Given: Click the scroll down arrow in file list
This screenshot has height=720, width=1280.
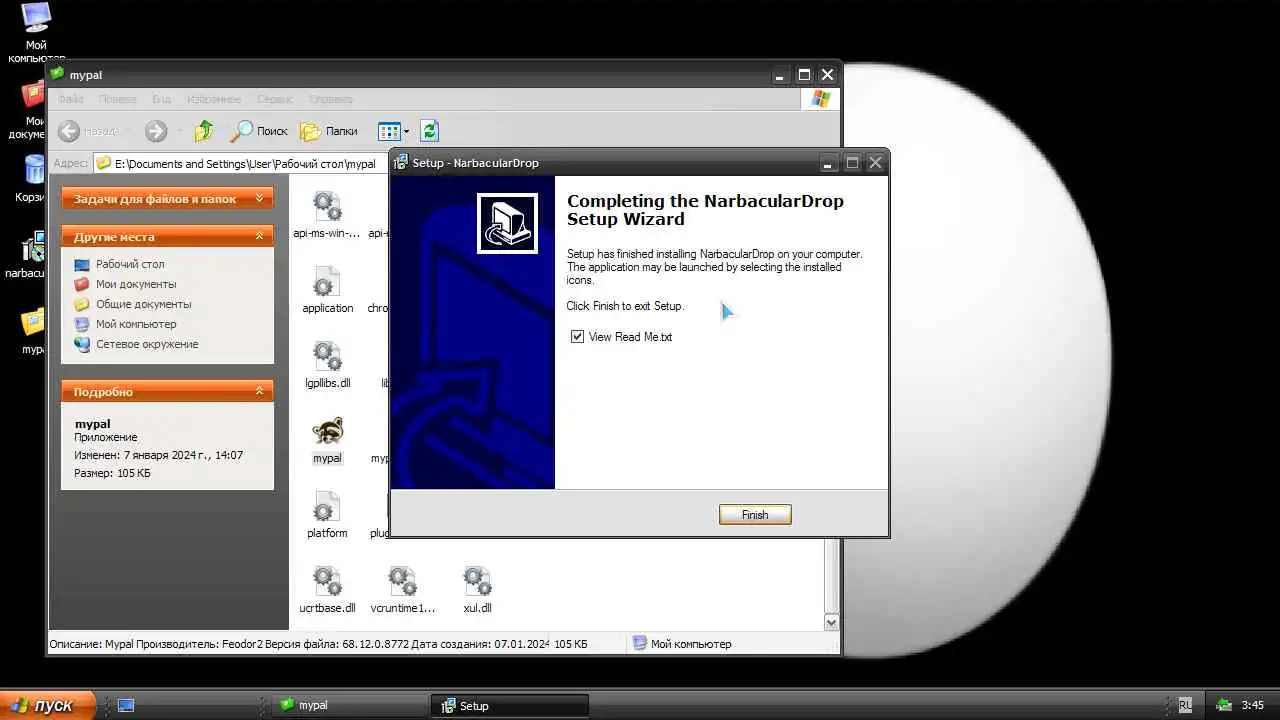Looking at the screenshot, I should [x=831, y=621].
